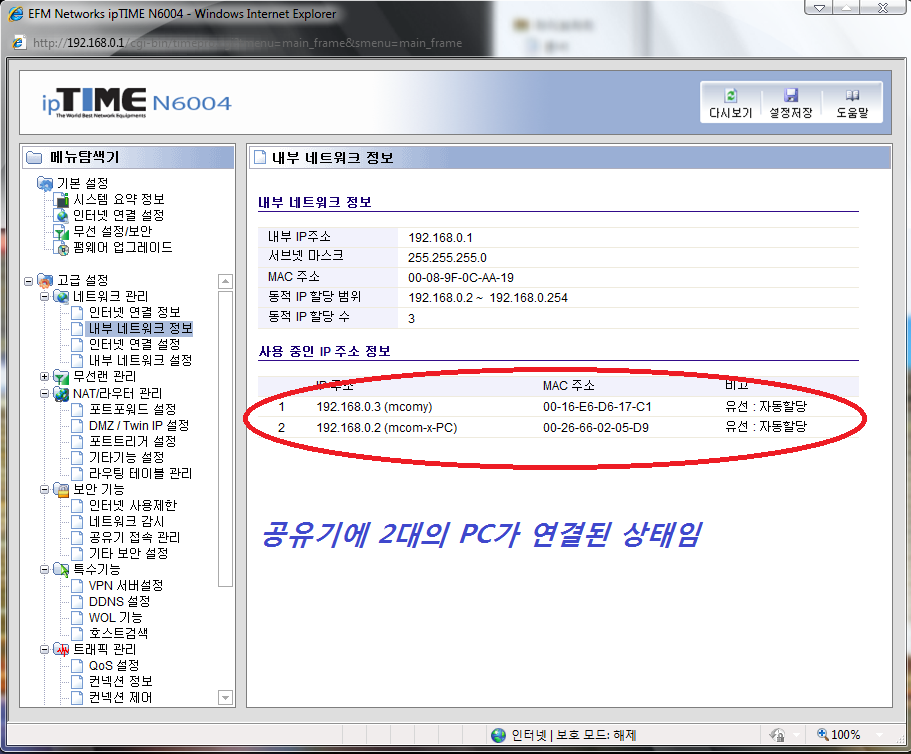The width and height of the screenshot is (911, 754).
Task: Select 내부 네트워크 정보 in tree
Action: pos(140,329)
